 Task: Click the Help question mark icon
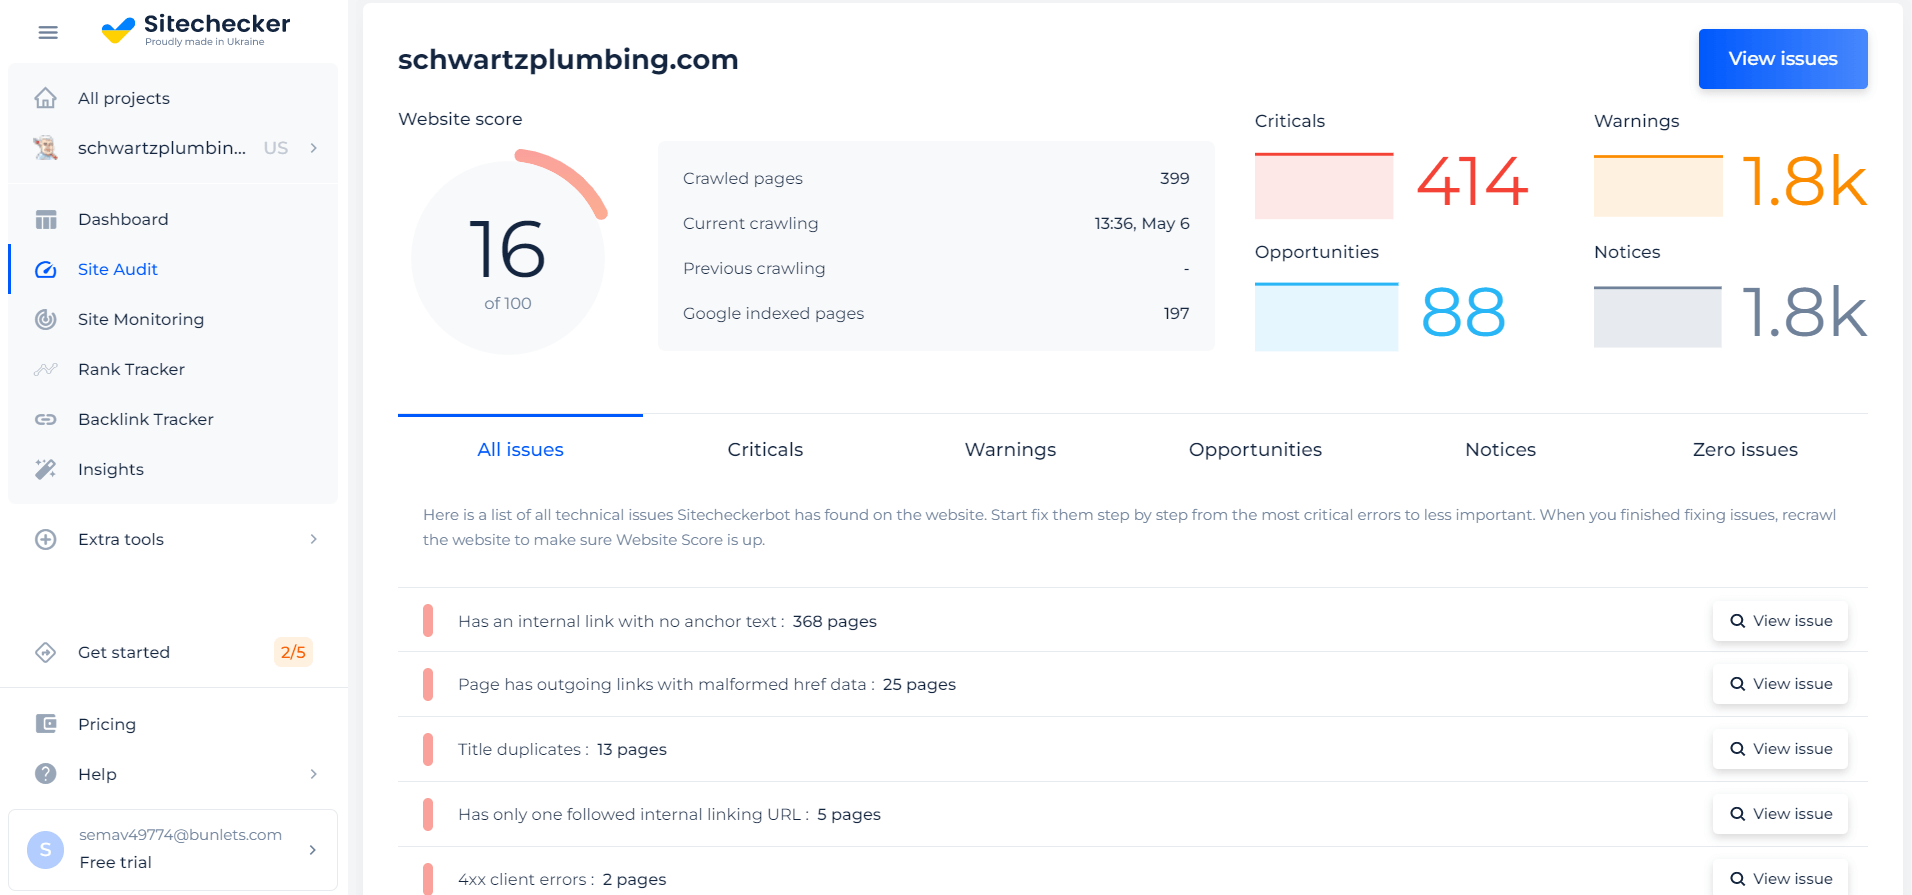[x=46, y=774]
